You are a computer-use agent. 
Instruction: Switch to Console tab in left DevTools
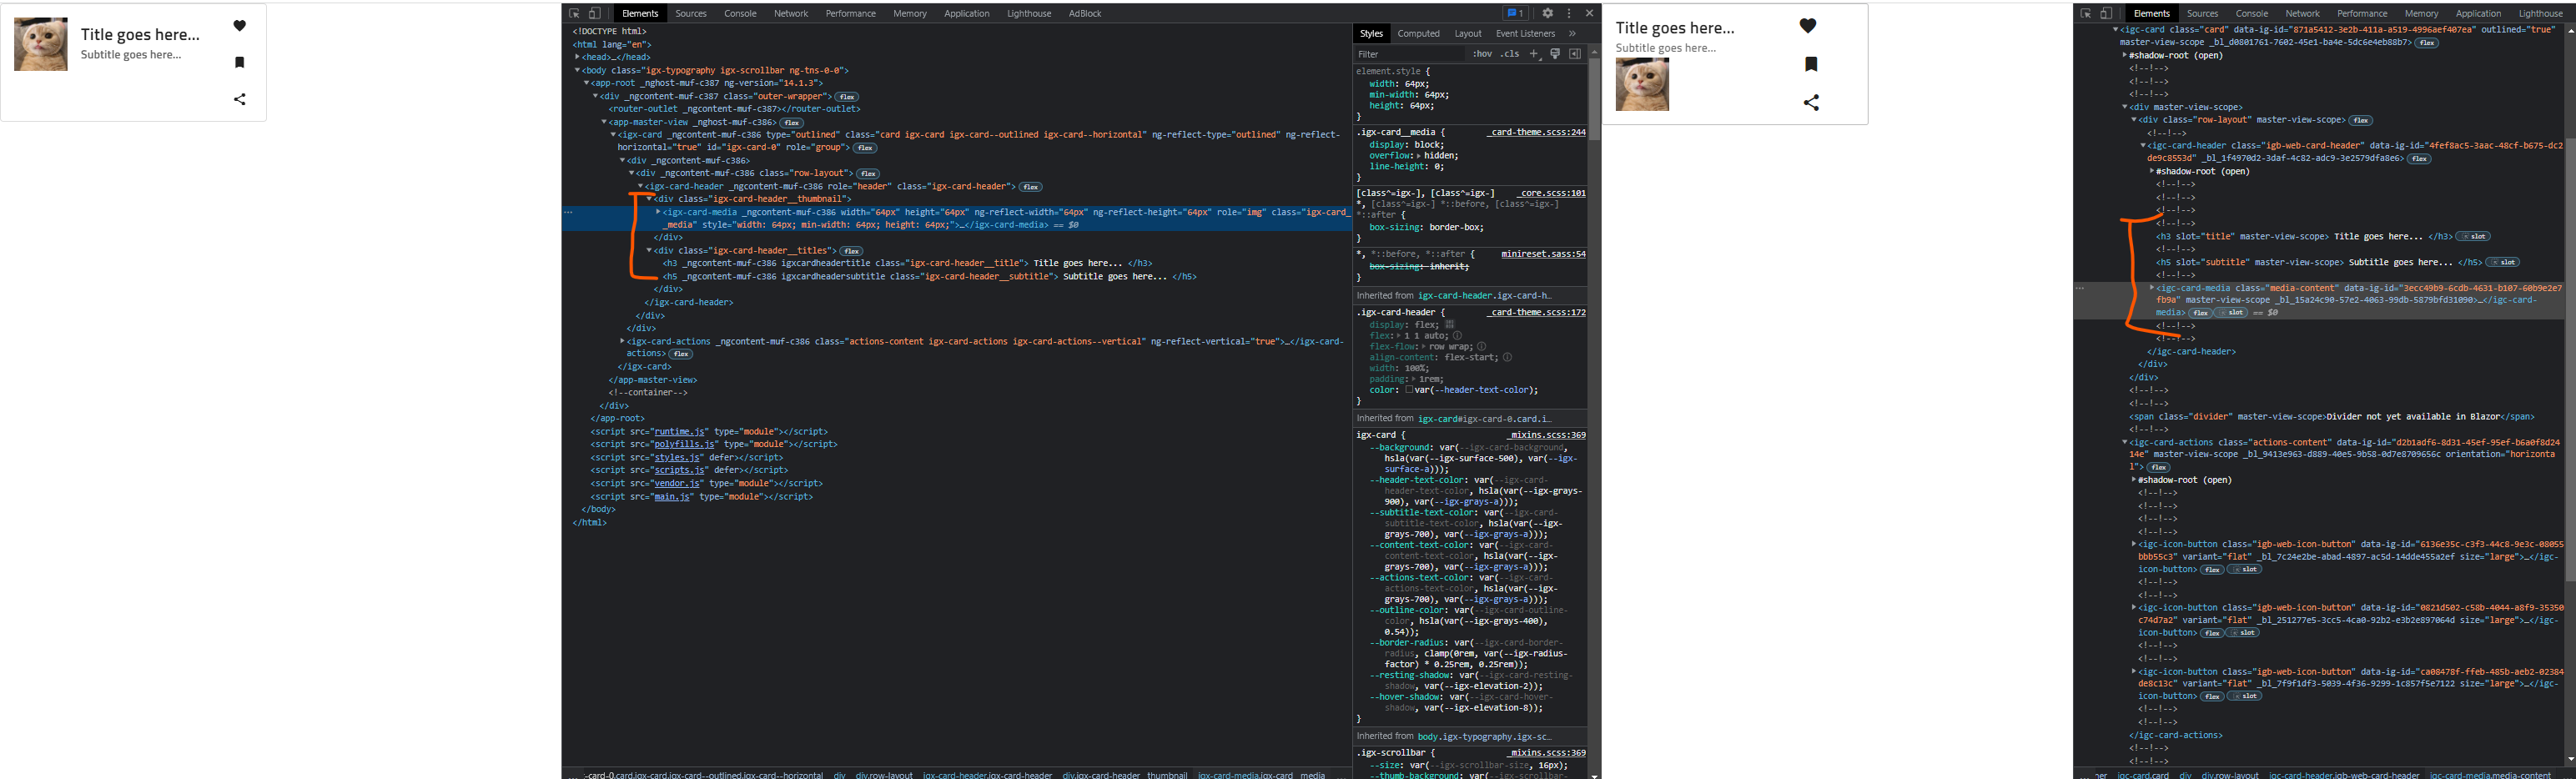(740, 13)
